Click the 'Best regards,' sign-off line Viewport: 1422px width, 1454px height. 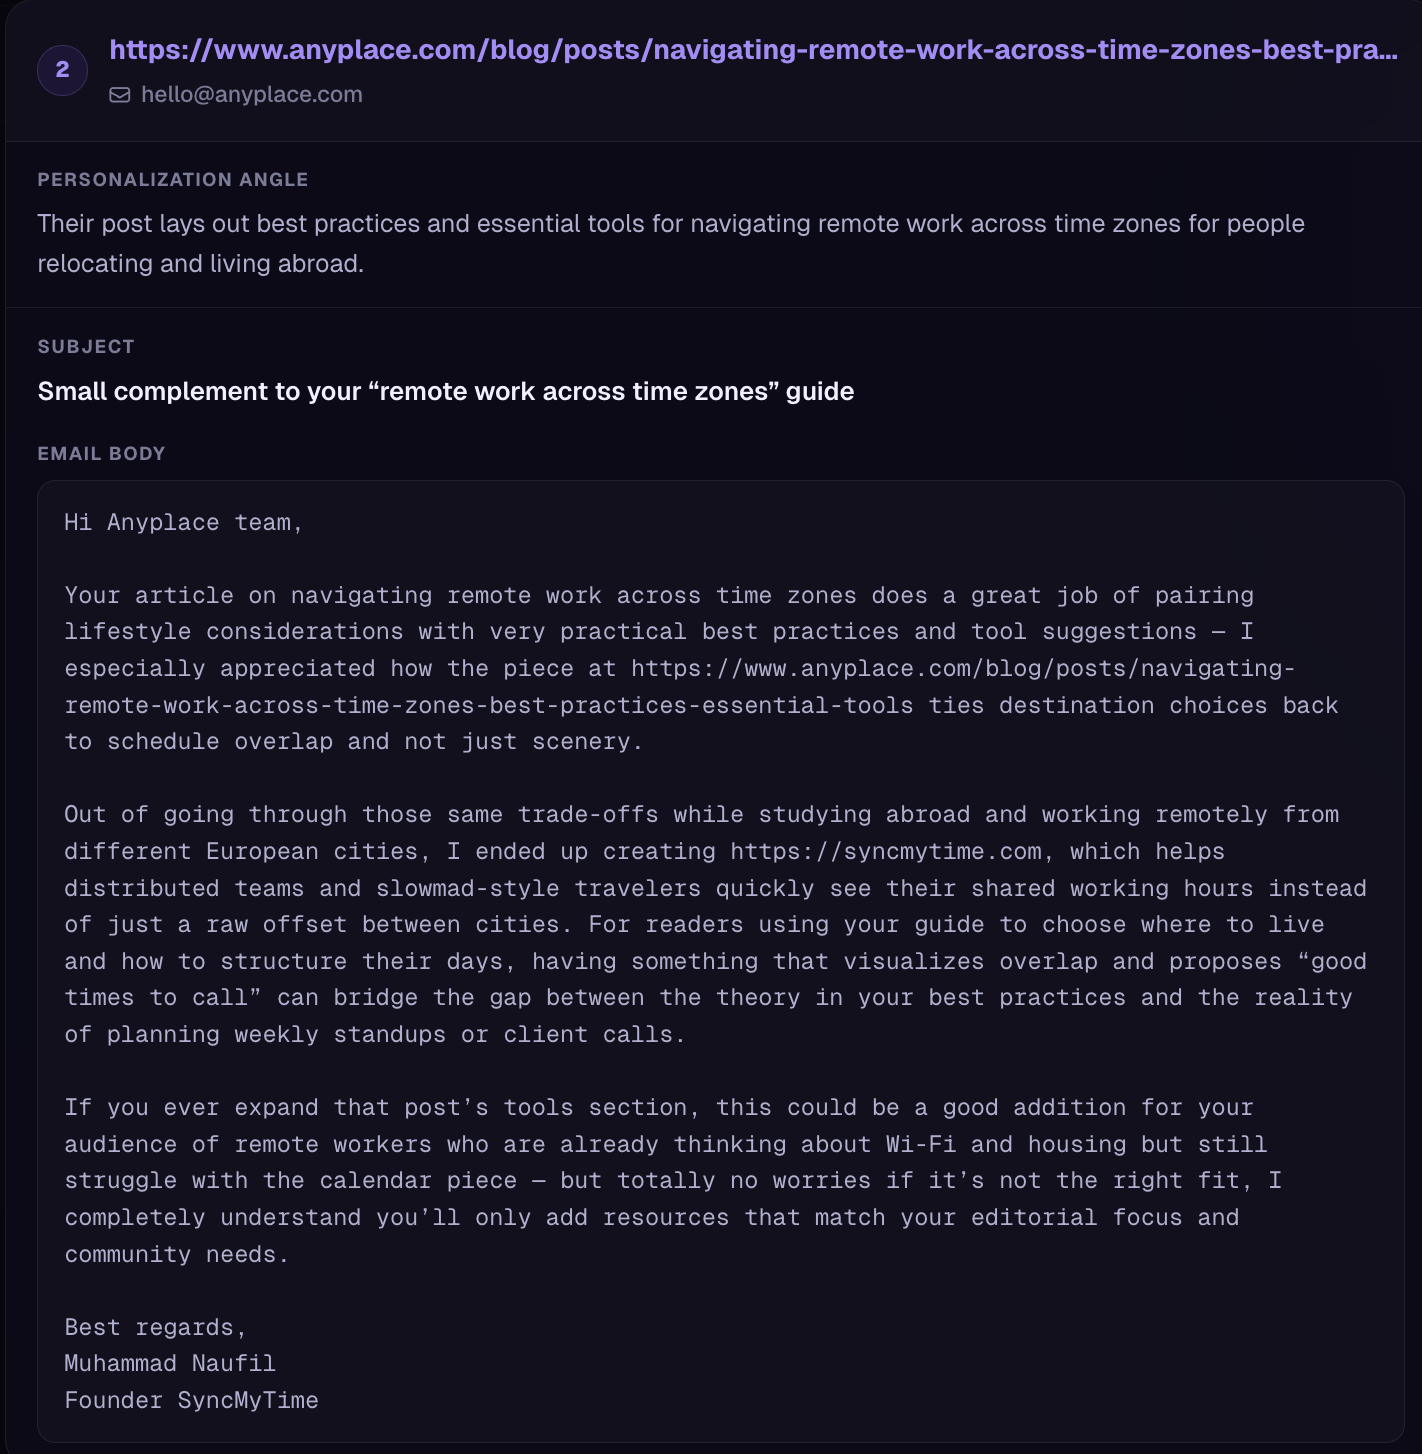155,1328
